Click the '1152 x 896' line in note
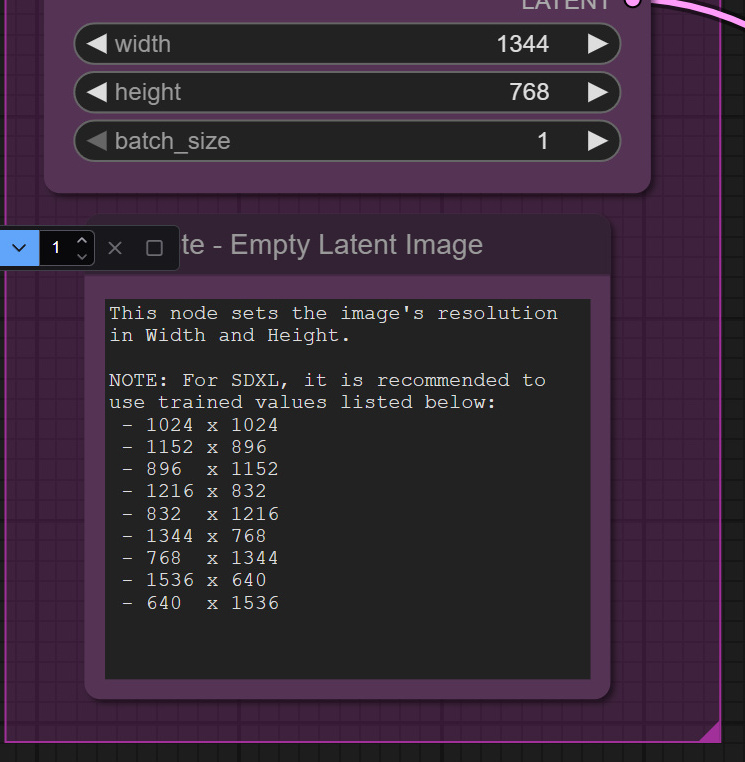The height and width of the screenshot is (762, 745). 207,447
